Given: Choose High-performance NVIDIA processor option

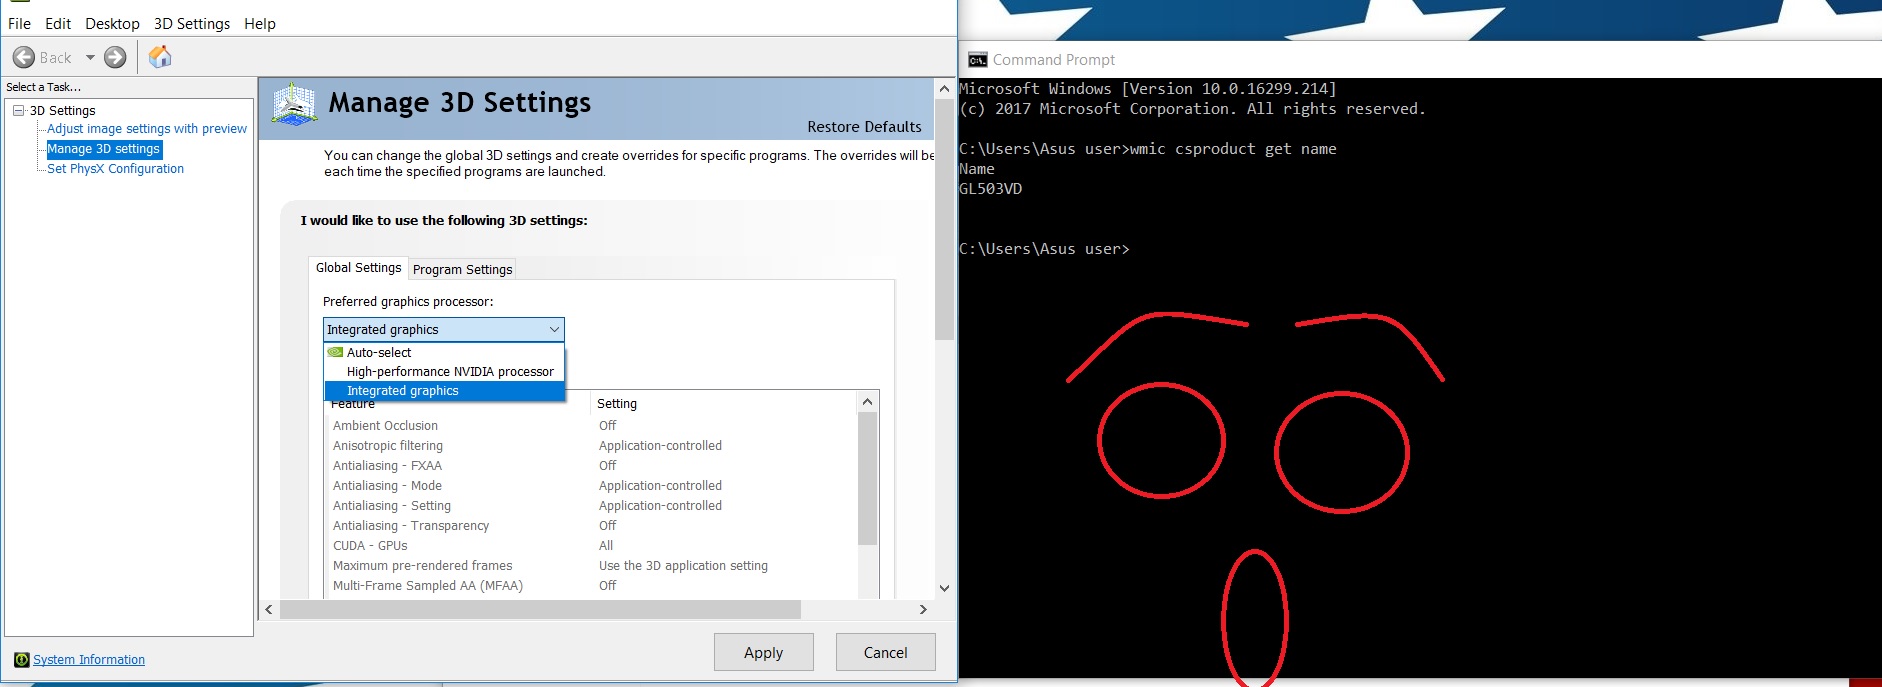Looking at the screenshot, I should click(444, 372).
